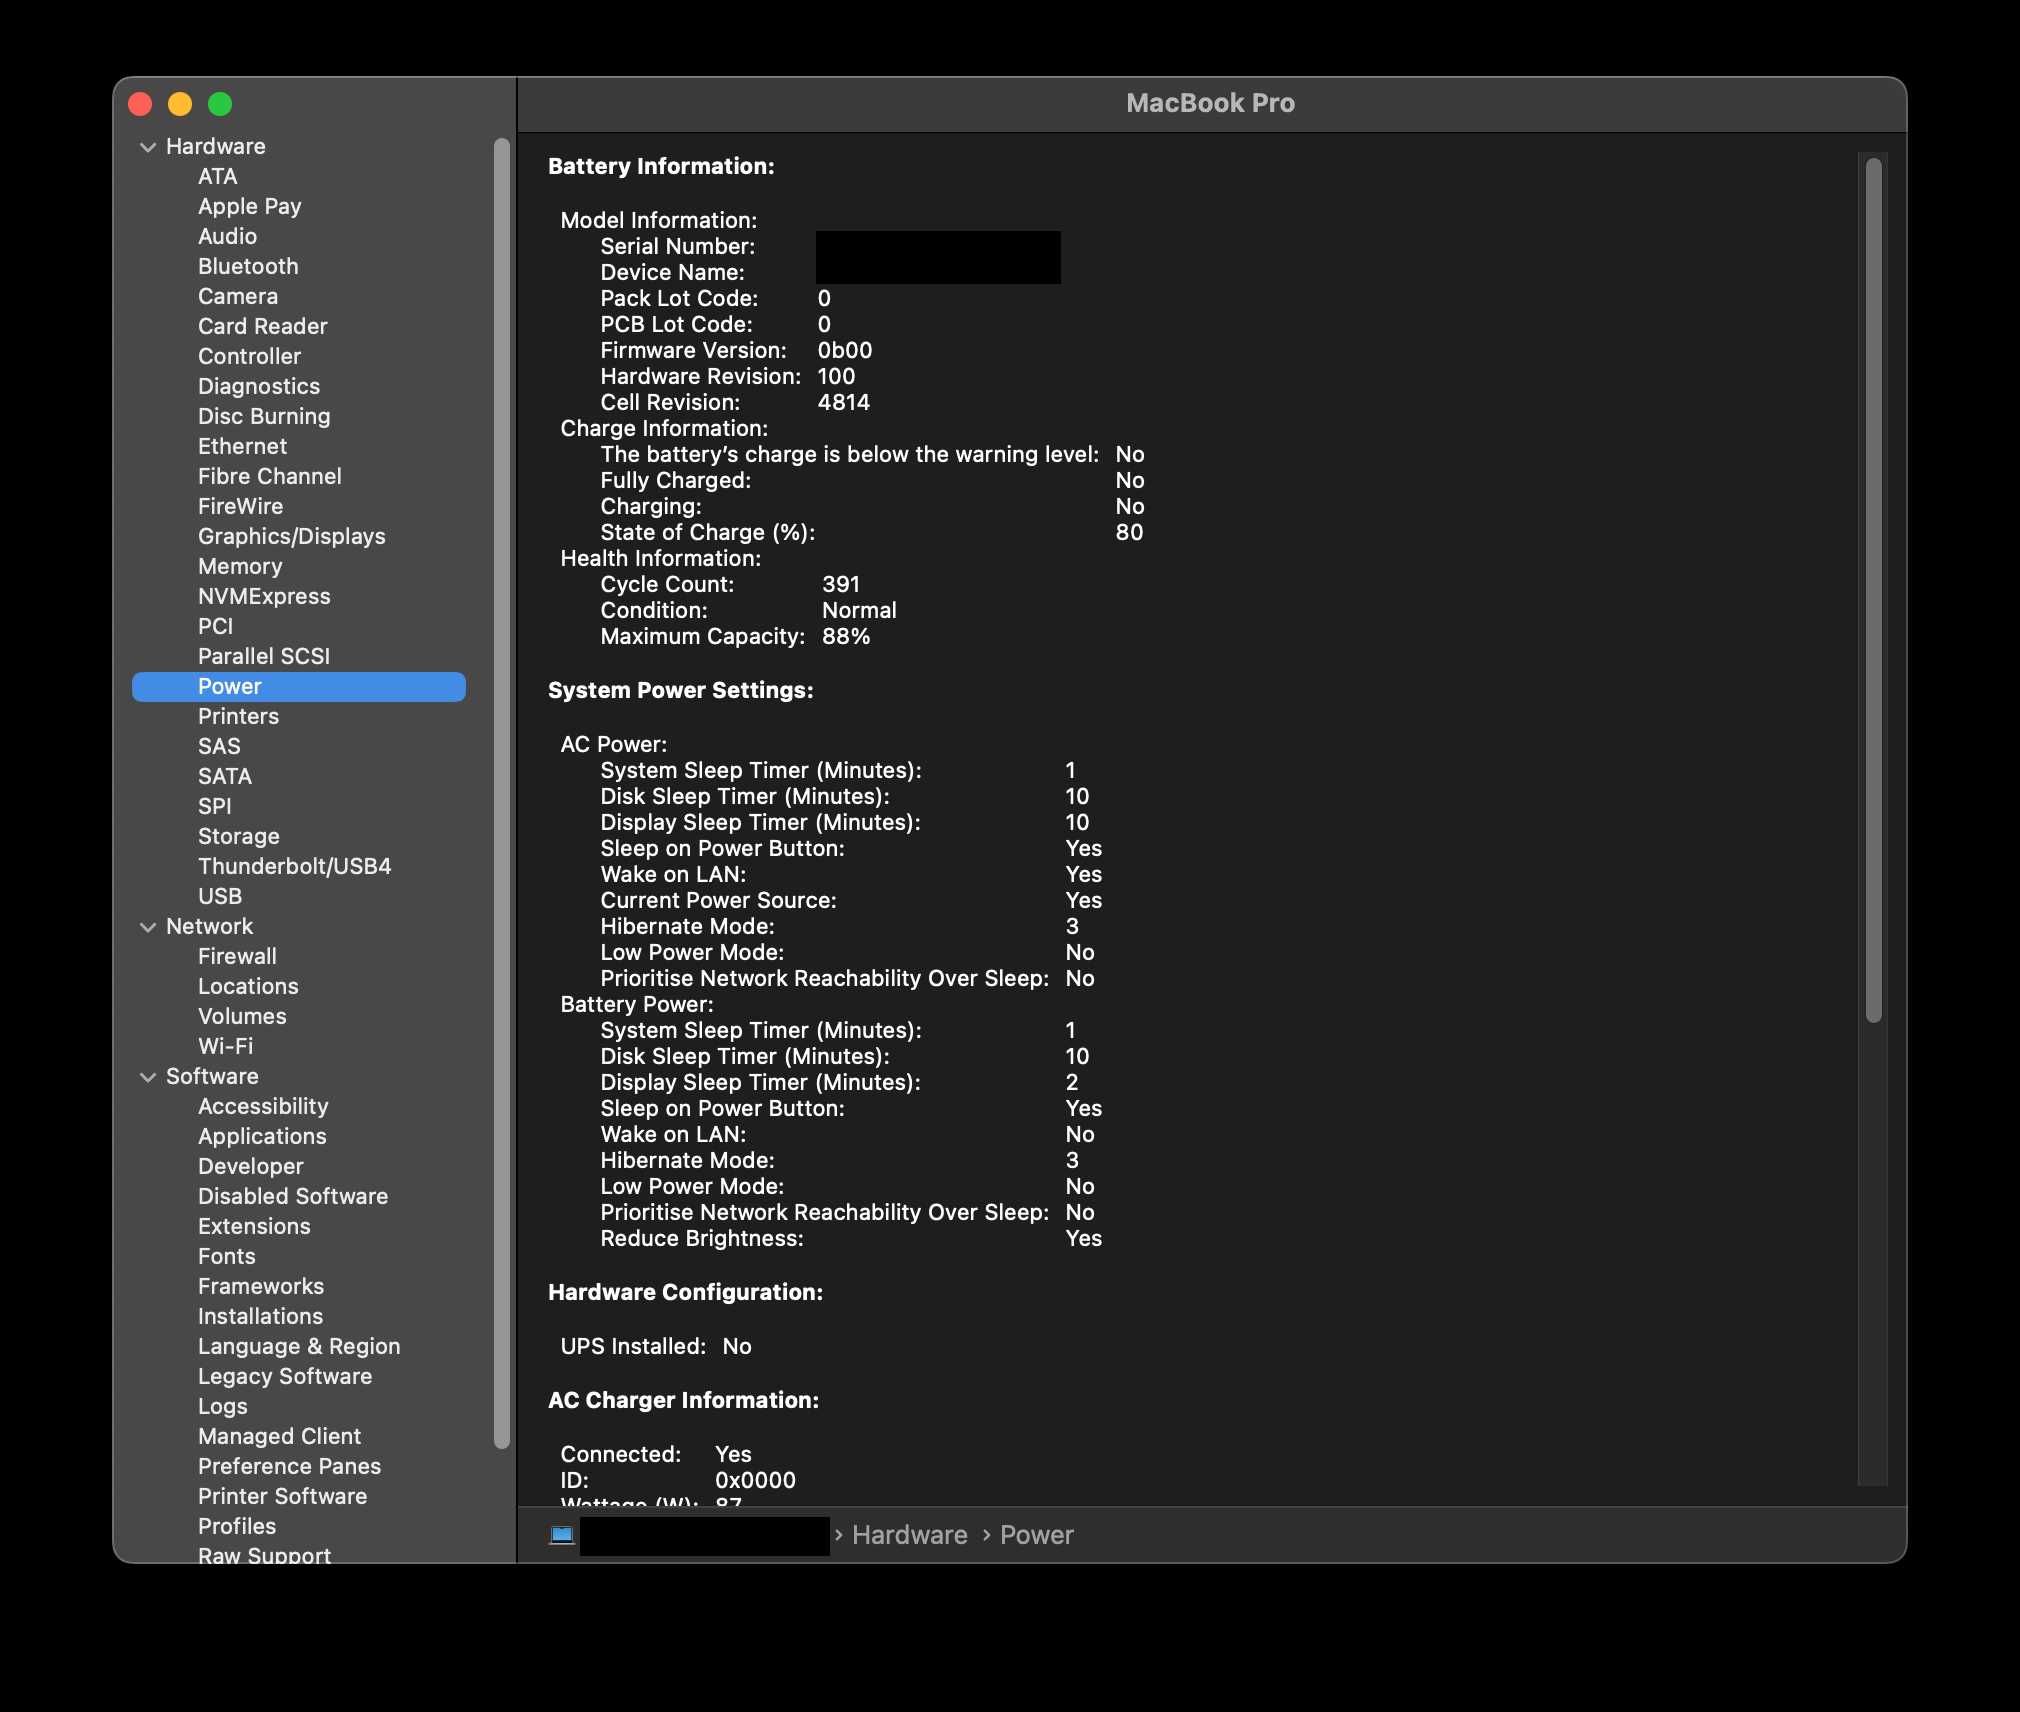Select Camera in the sidebar
The width and height of the screenshot is (2020, 1712).
(238, 297)
